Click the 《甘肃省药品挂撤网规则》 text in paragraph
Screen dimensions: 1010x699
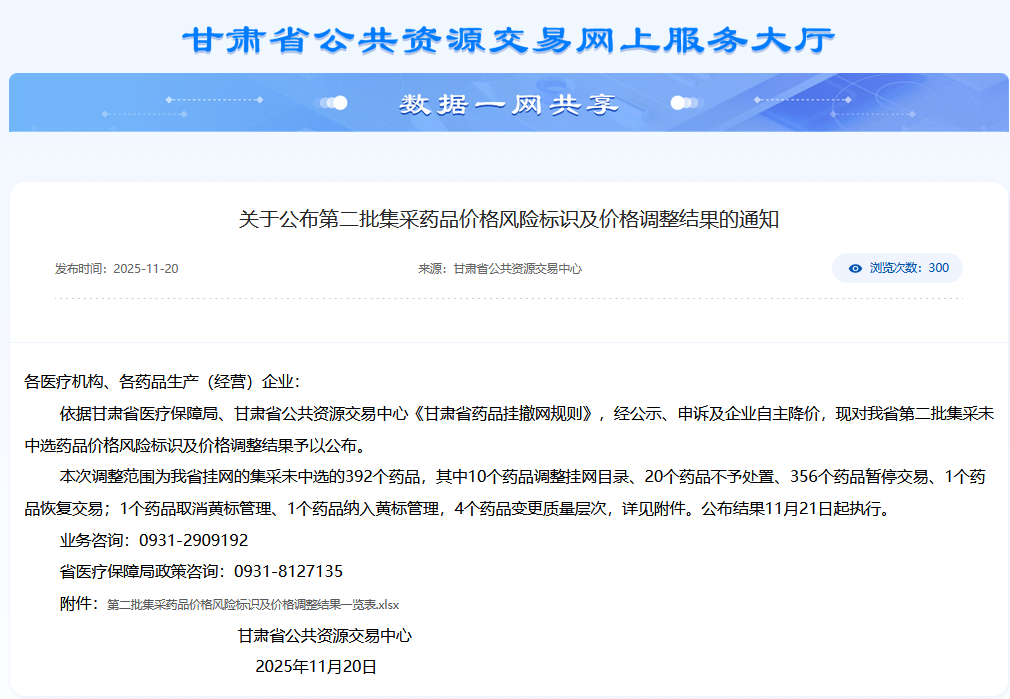(x=507, y=413)
